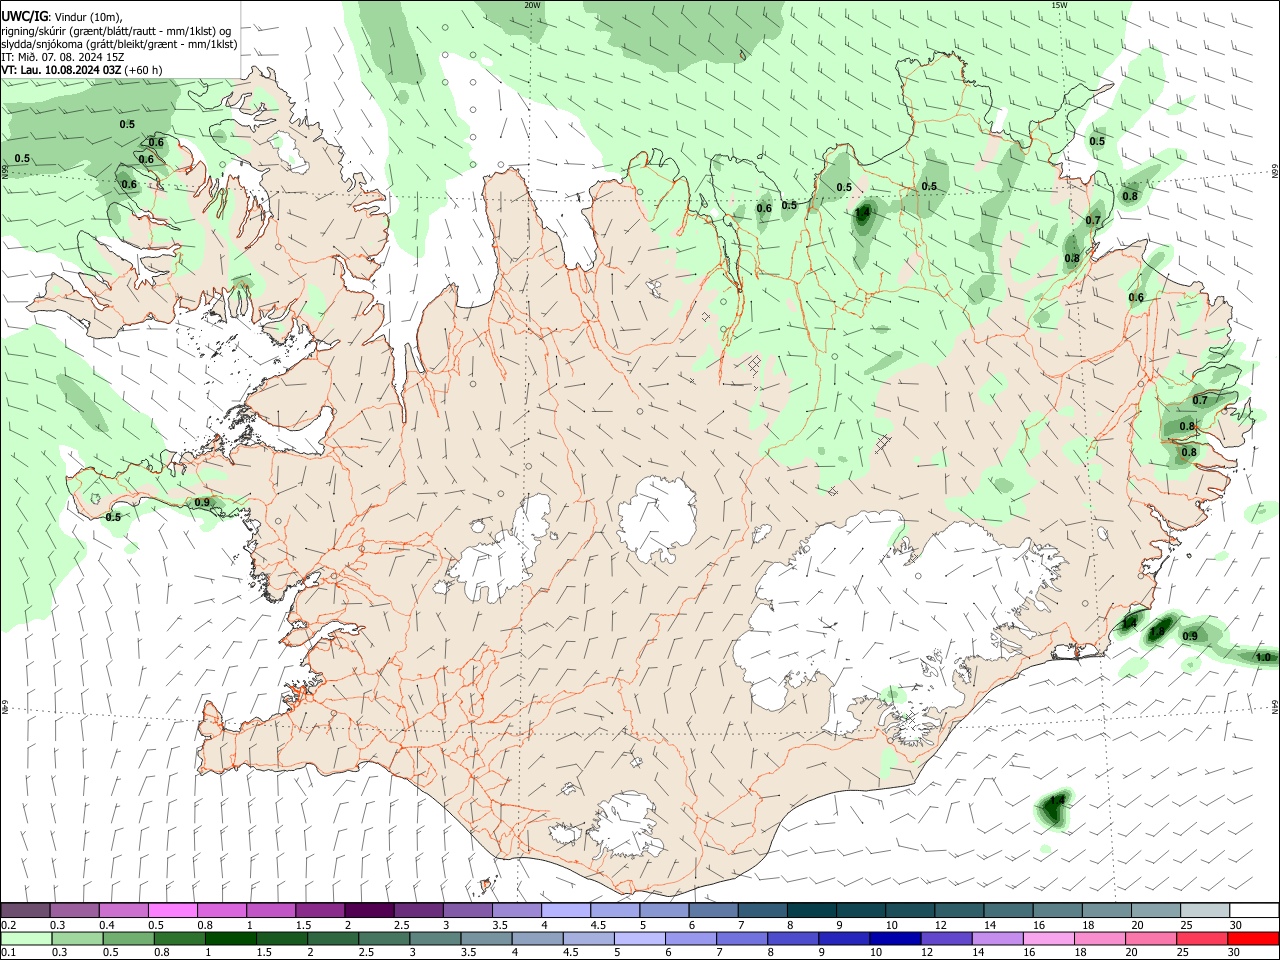Click the 'slydda/snjókoma' legend description line
This screenshot has height=960, width=1280.
tap(119, 44)
